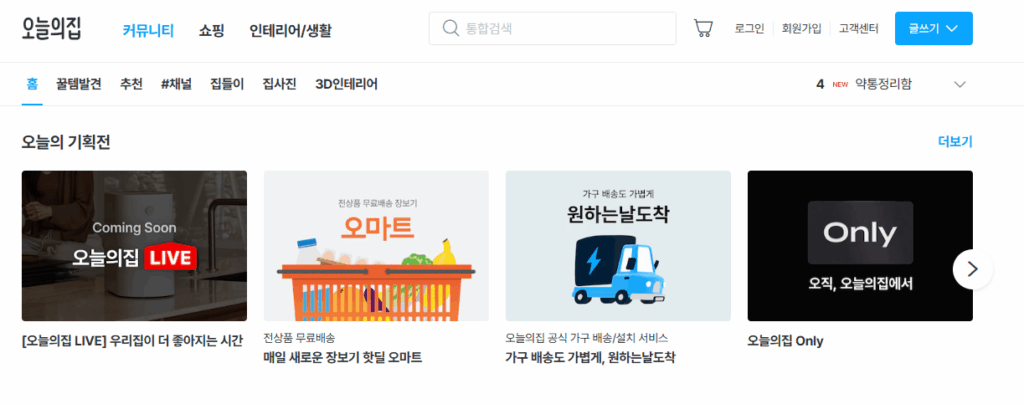The height and width of the screenshot is (404, 1024).
Task: Open the 인테리어/생활 menu
Action: click(290, 30)
